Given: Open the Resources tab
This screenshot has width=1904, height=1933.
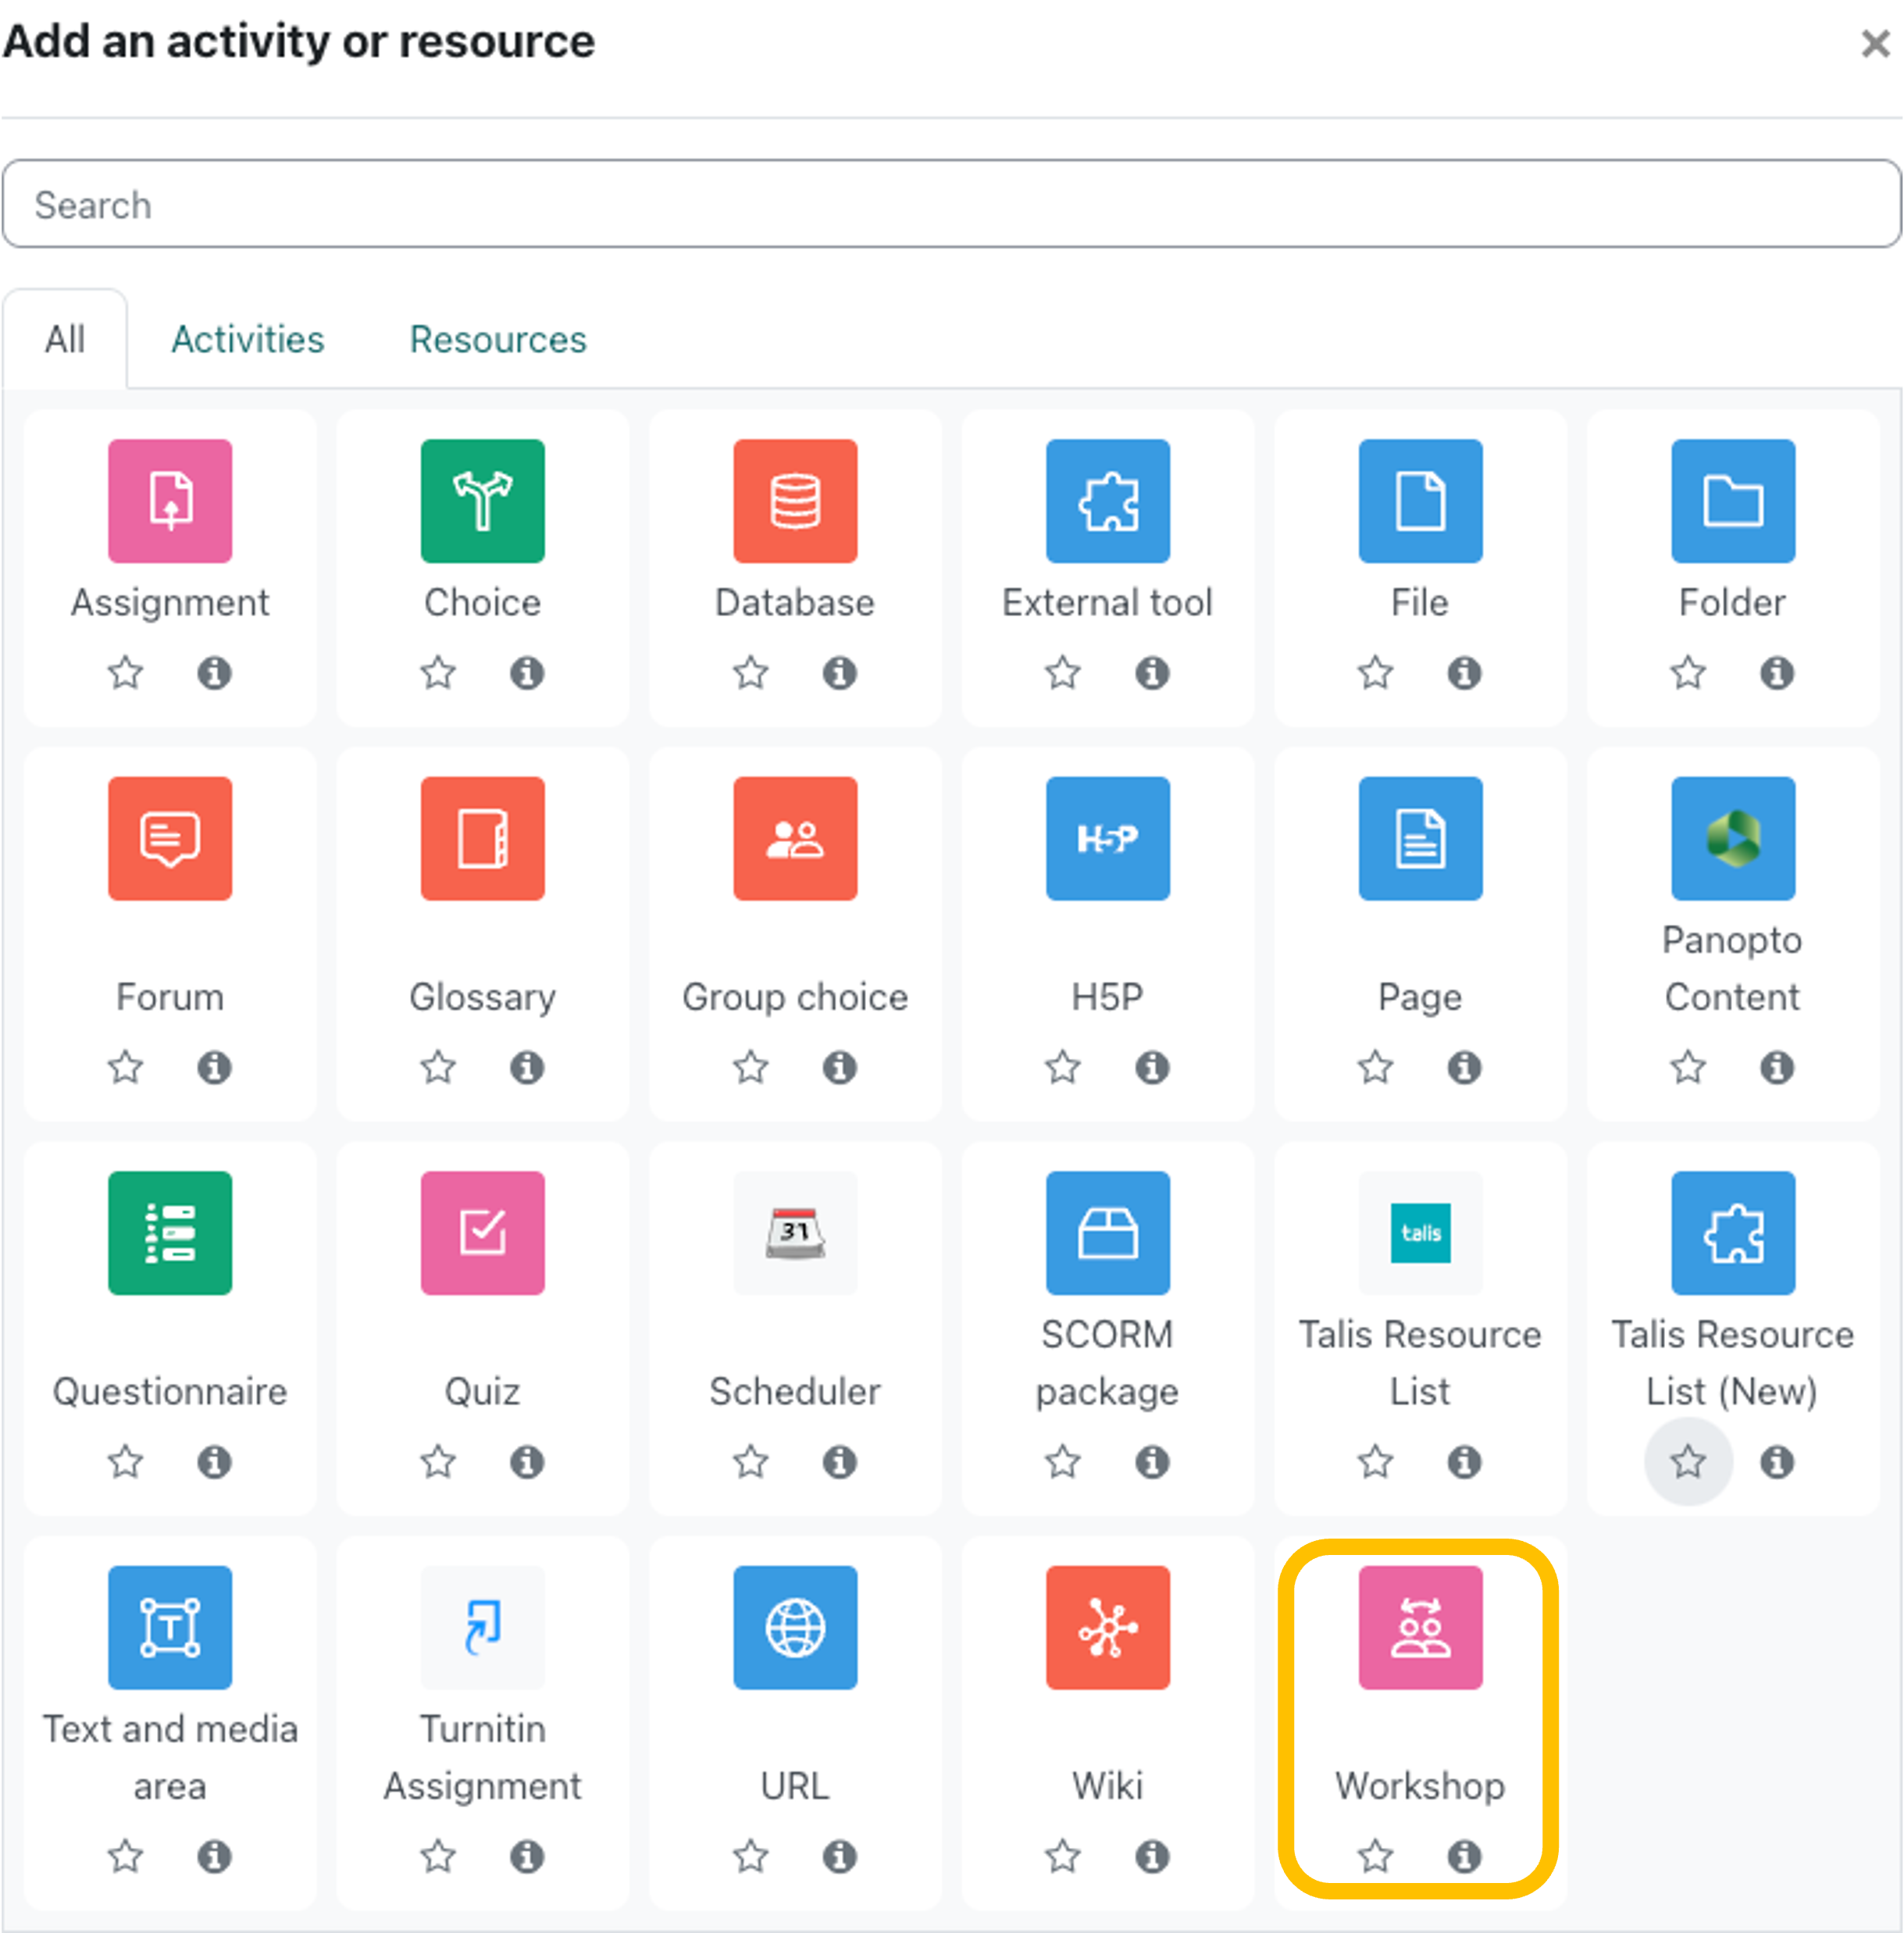Looking at the screenshot, I should (497, 339).
